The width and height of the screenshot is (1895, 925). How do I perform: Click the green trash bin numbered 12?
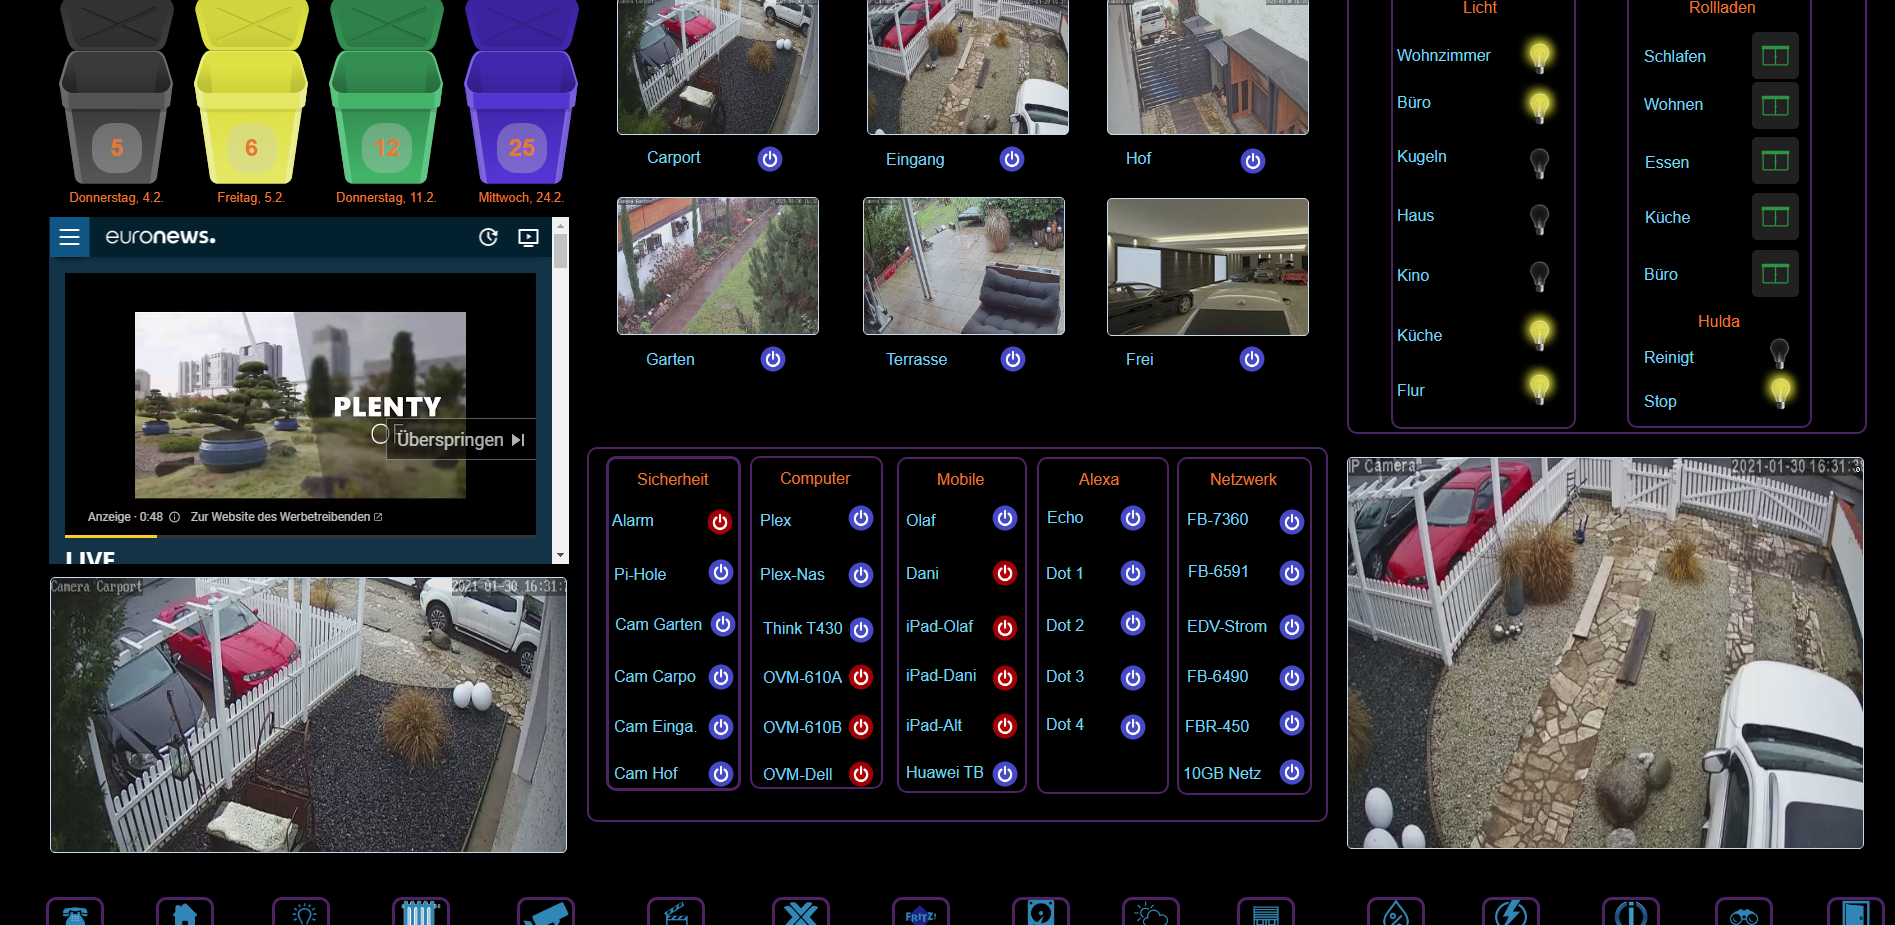click(x=386, y=92)
